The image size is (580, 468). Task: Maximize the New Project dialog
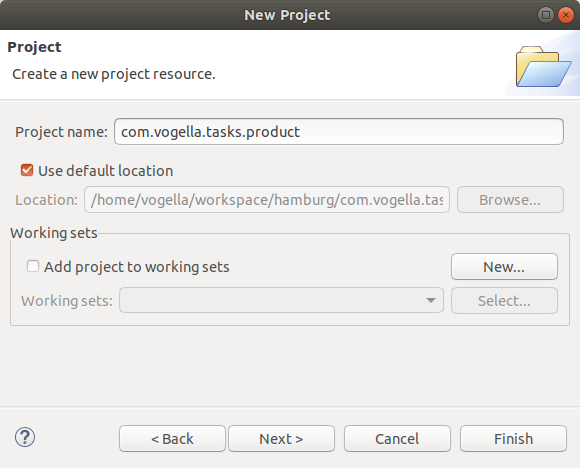click(x=546, y=15)
